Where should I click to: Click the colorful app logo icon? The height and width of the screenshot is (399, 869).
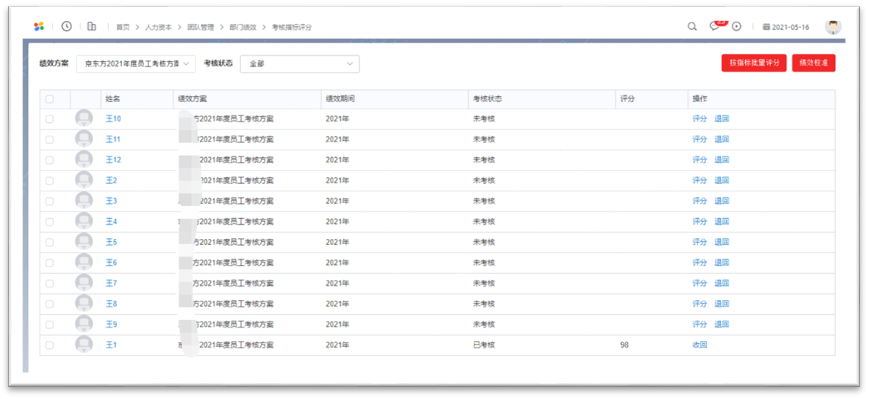click(x=39, y=27)
